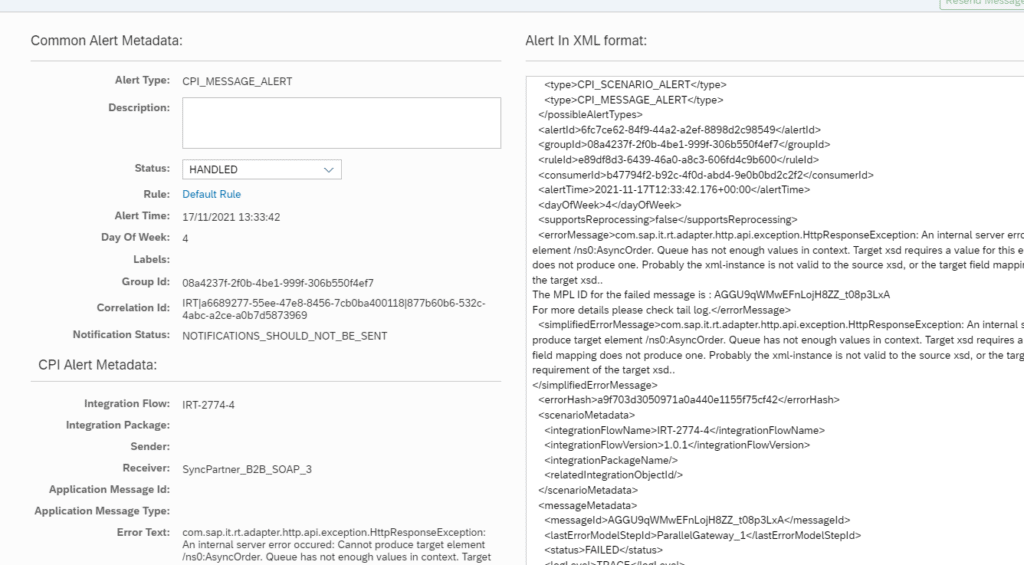Select the Correlation Id value text

tap(334, 309)
